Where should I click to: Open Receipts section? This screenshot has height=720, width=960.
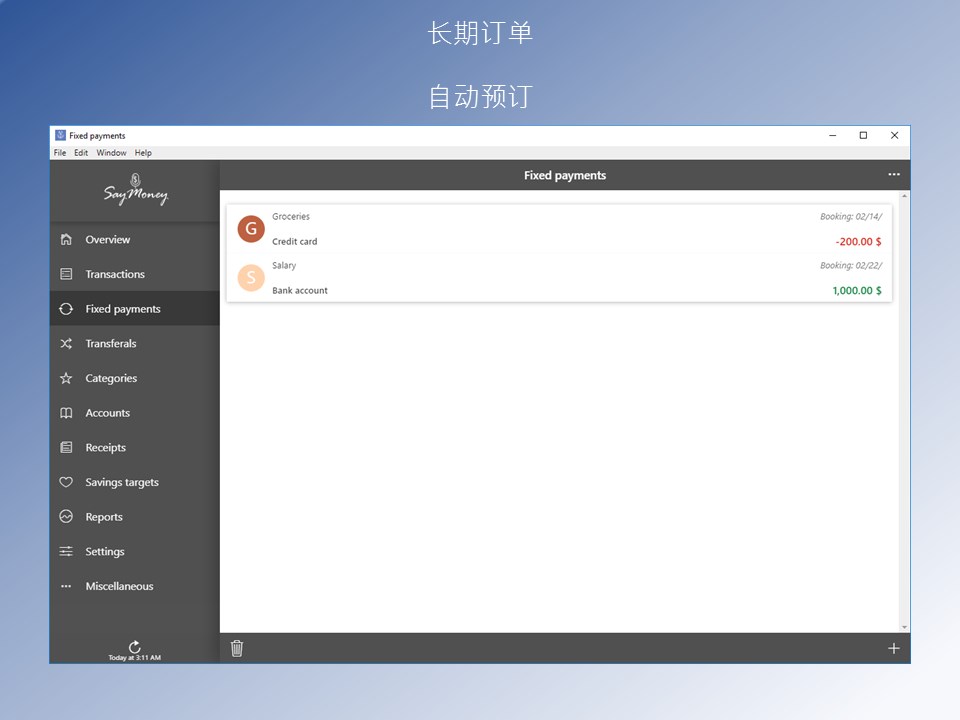135,448
